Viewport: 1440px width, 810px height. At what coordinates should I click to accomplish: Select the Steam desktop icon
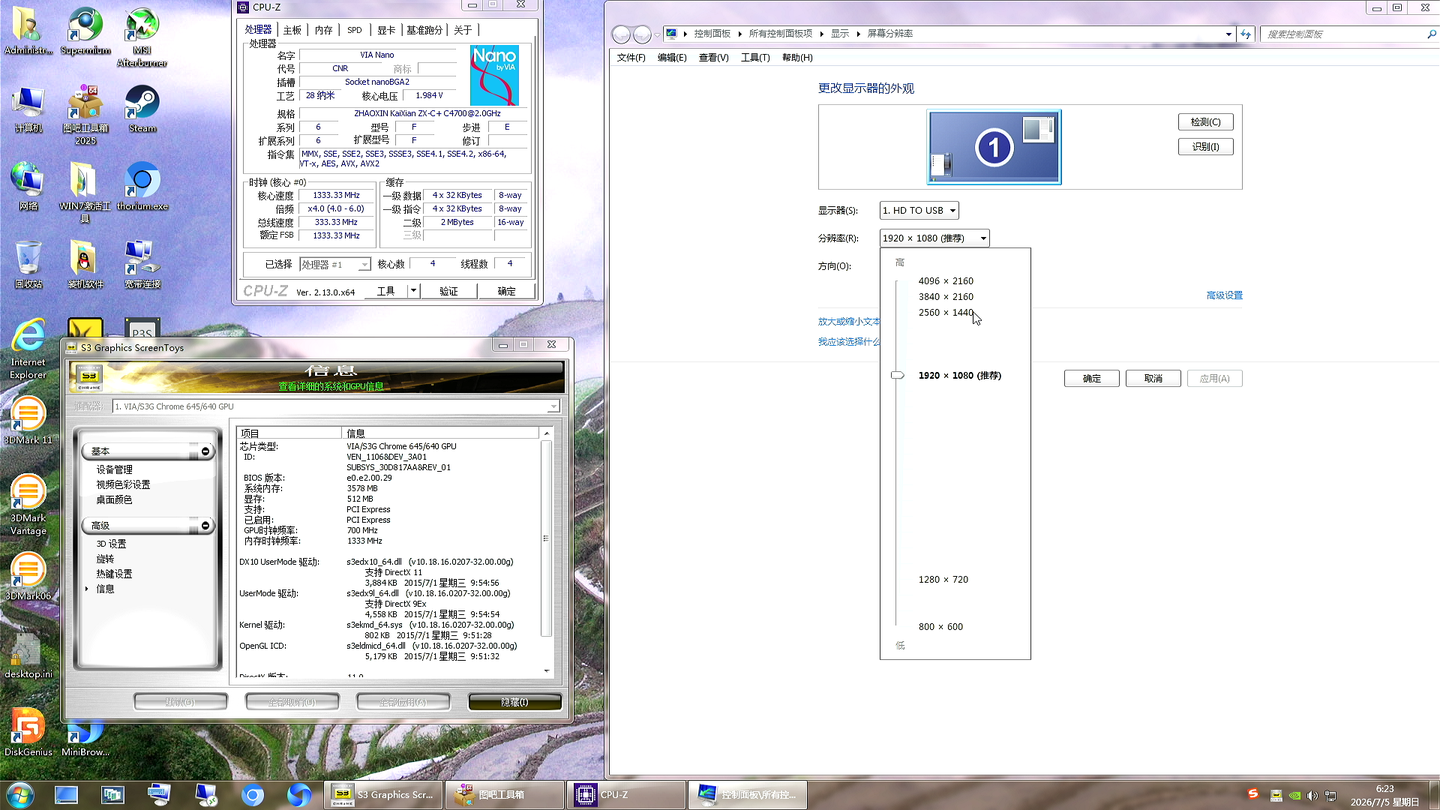(142, 109)
